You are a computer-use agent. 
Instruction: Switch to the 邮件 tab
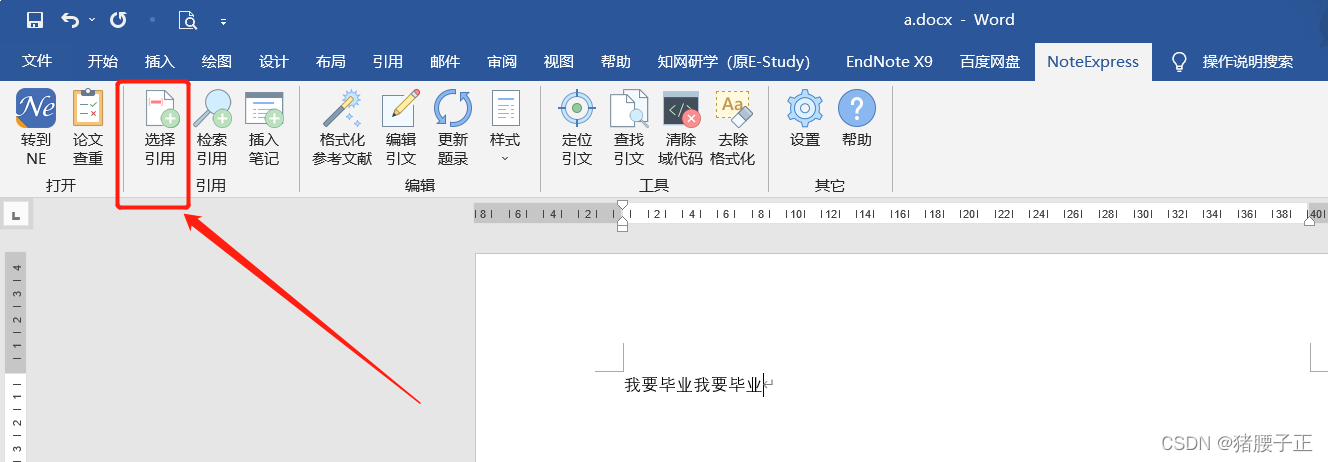(x=444, y=61)
